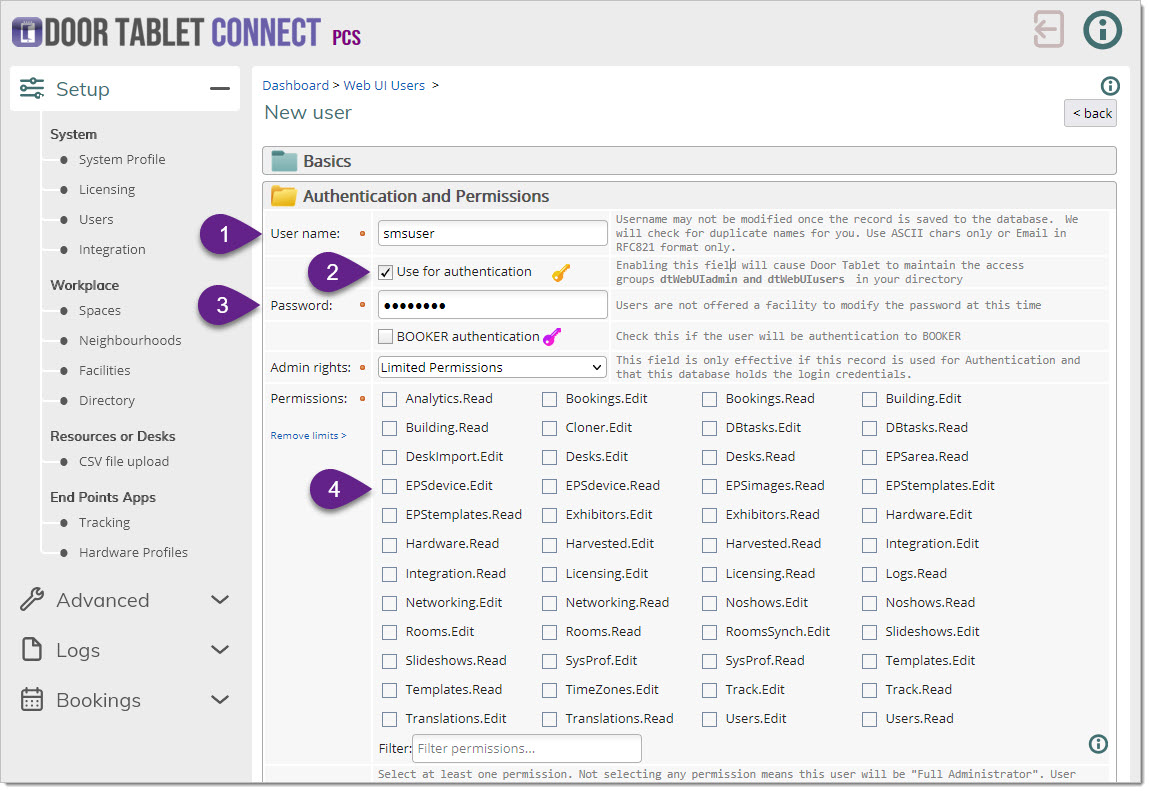Tick the EPSdevice.Edit permission checkbox

tap(389, 486)
